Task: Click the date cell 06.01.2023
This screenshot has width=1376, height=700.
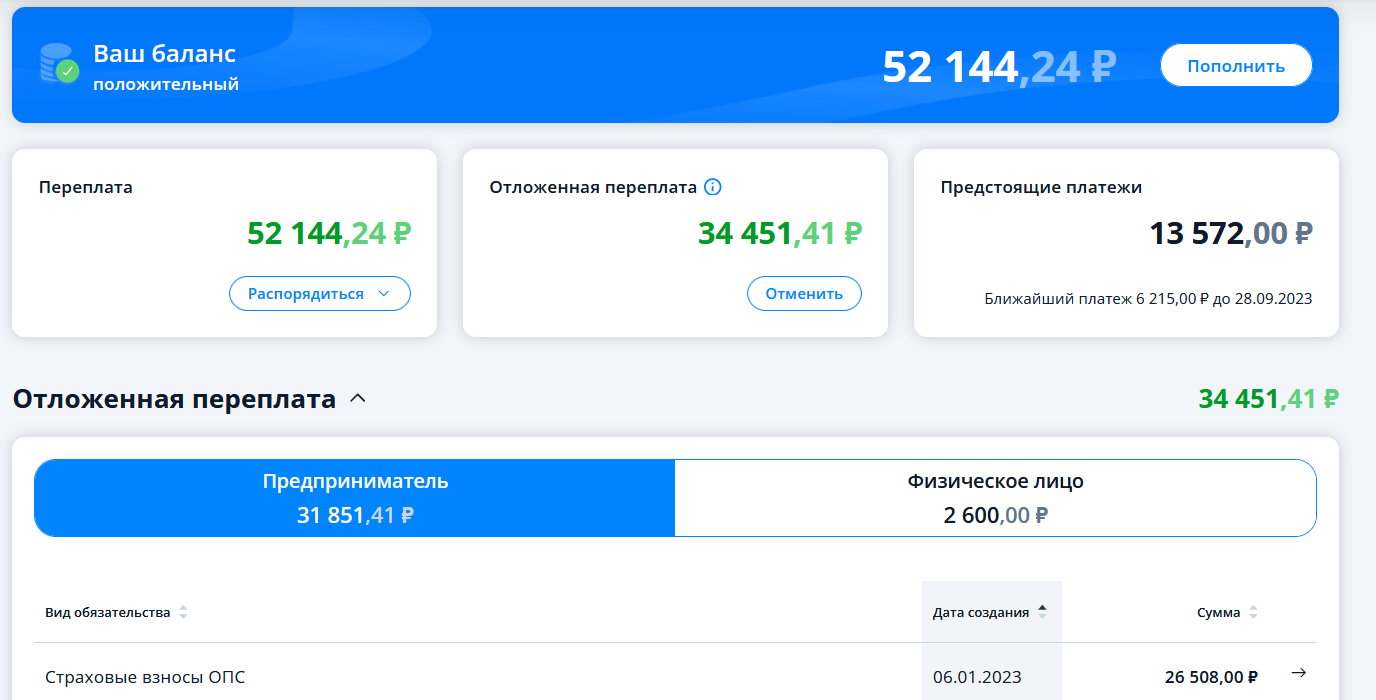Action: pos(977,677)
